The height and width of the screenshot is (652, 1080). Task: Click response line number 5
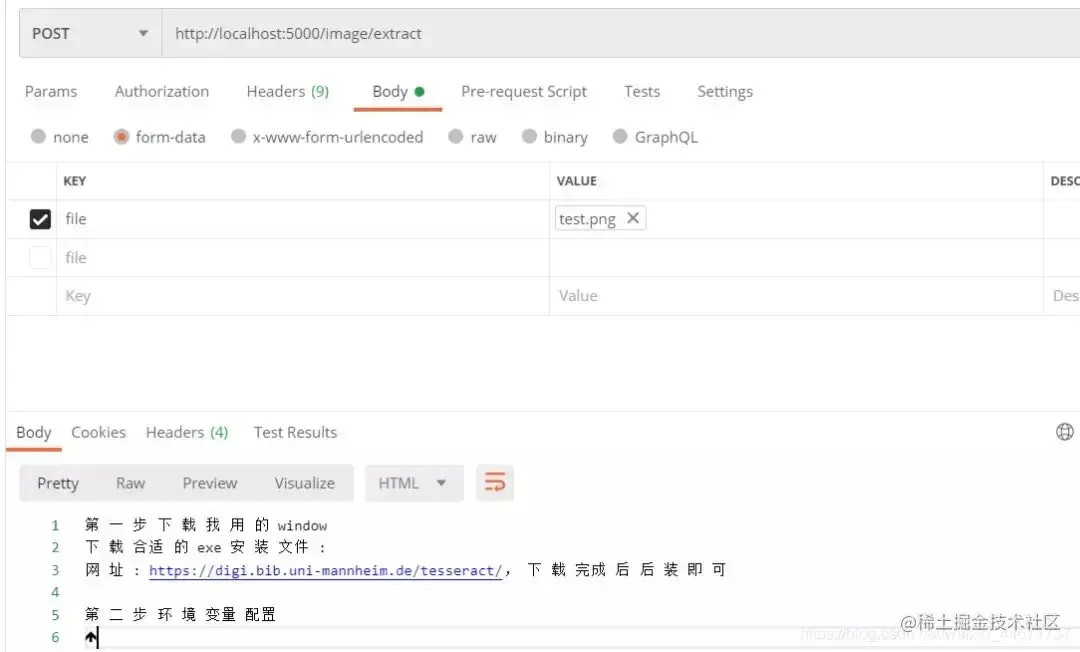(55, 615)
